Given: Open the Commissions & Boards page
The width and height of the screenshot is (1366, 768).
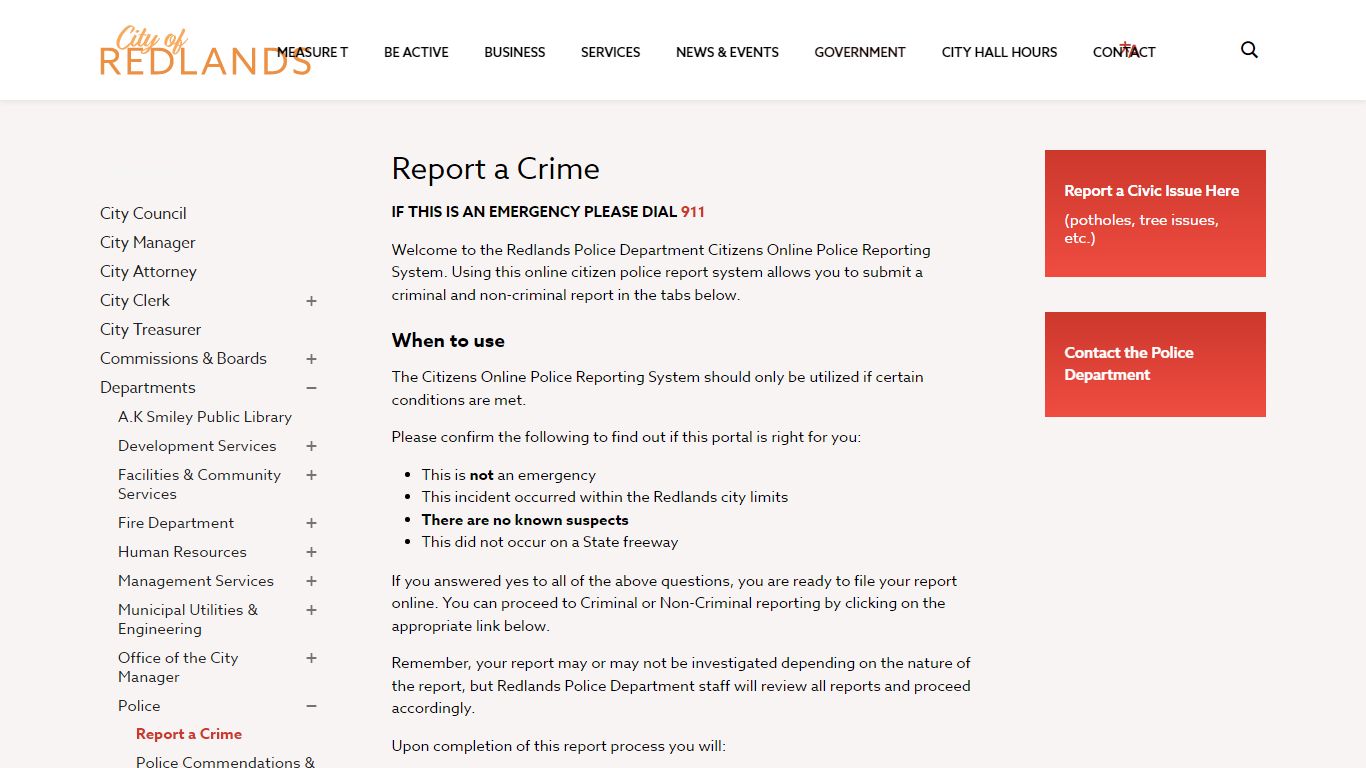Looking at the screenshot, I should tap(183, 358).
